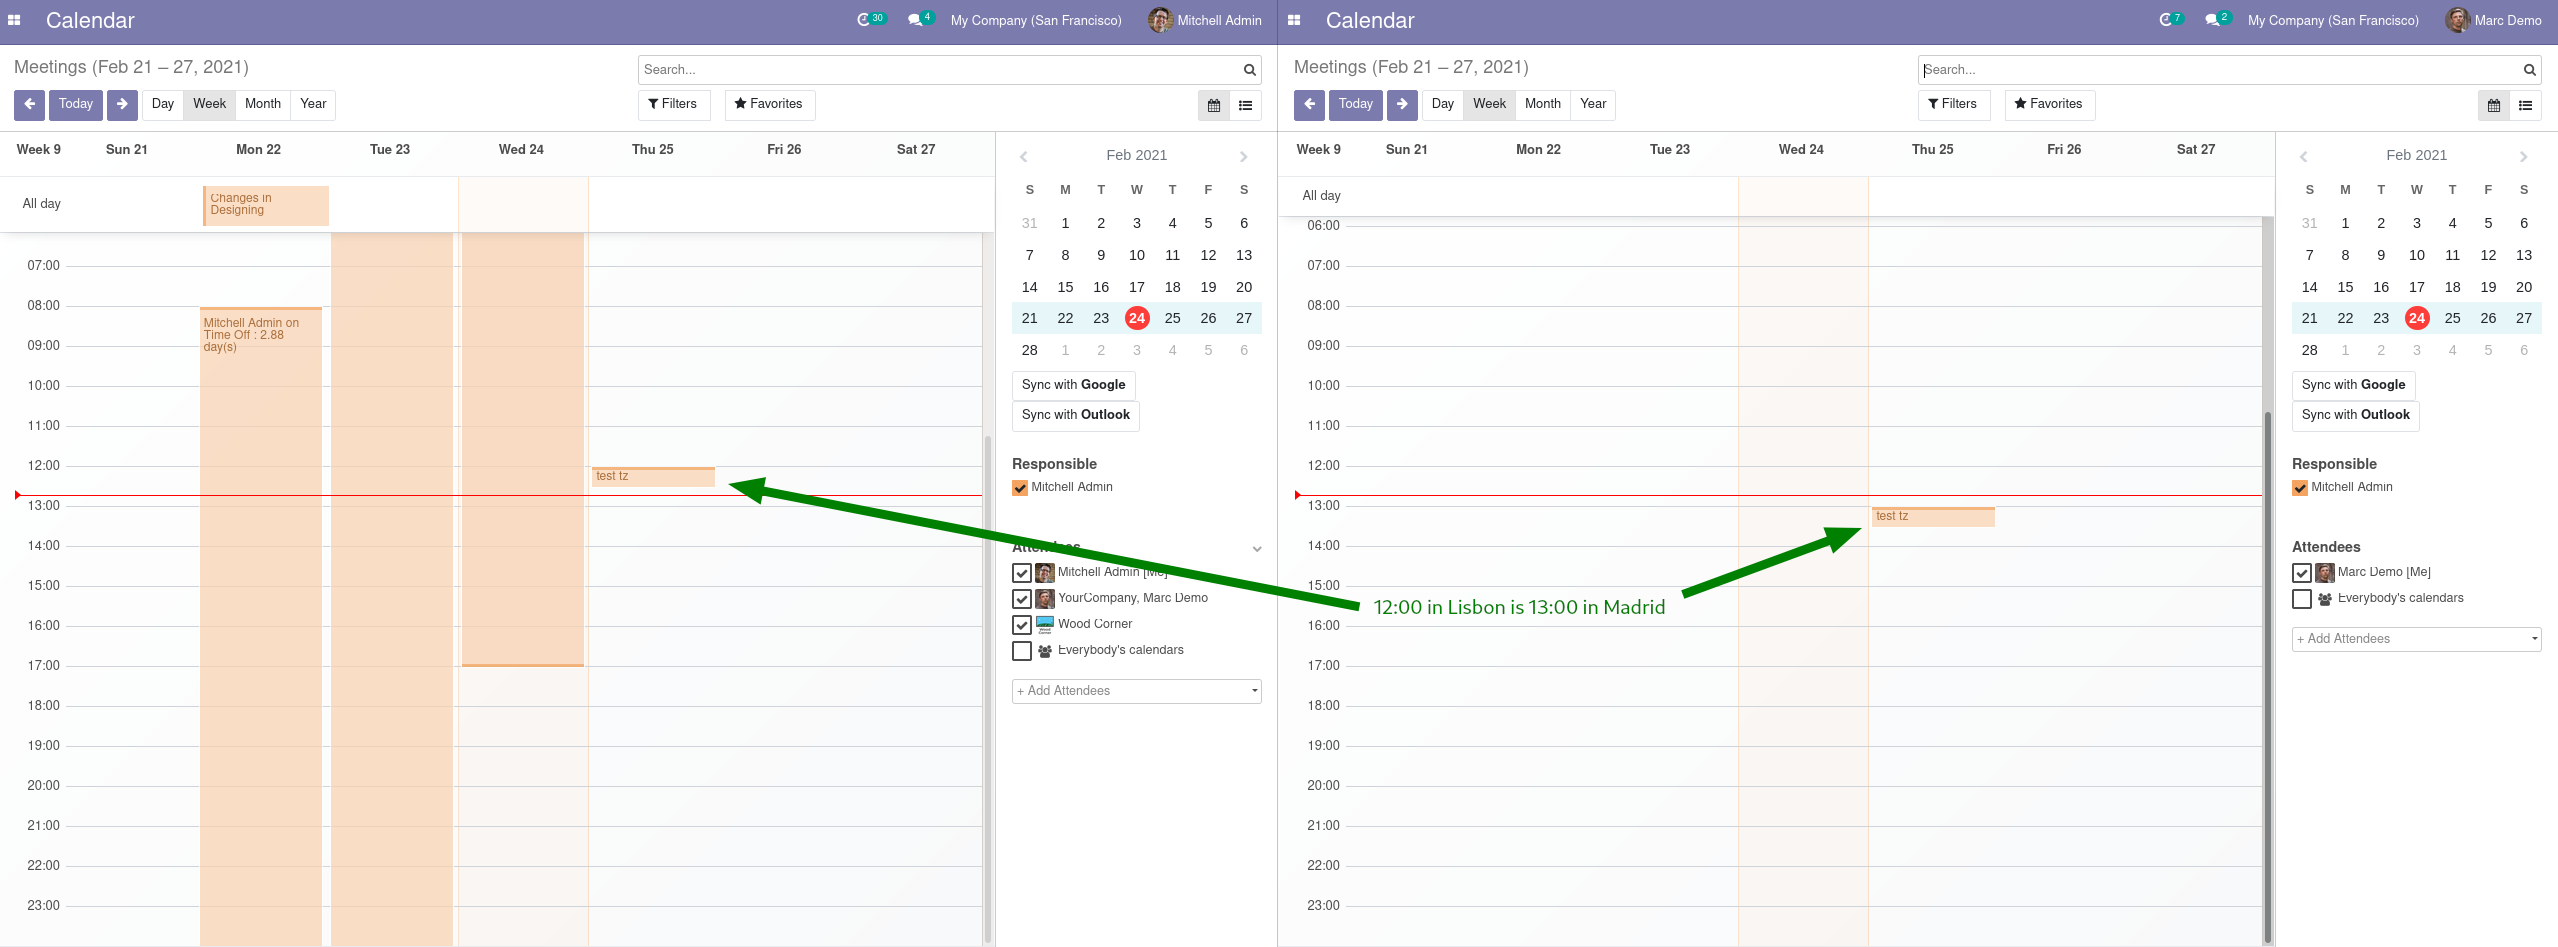Click Mitchell Admin's avatar in top bar
Screen dimensions: 2558x947
(1160, 20)
